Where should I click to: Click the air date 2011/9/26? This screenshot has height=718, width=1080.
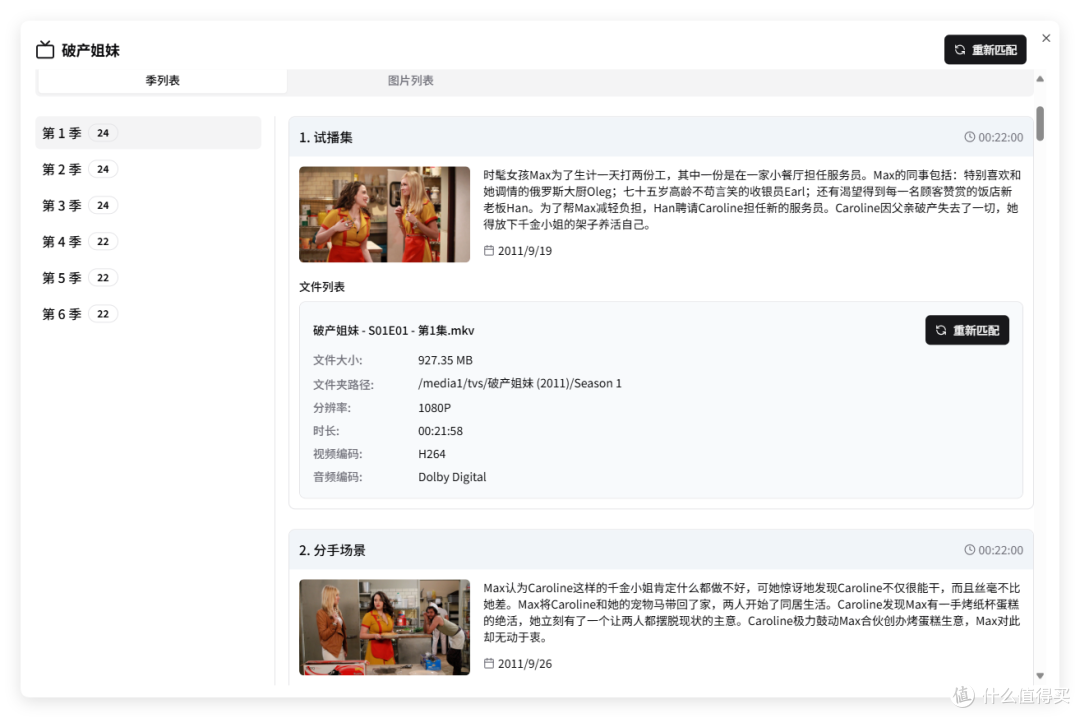tap(525, 664)
